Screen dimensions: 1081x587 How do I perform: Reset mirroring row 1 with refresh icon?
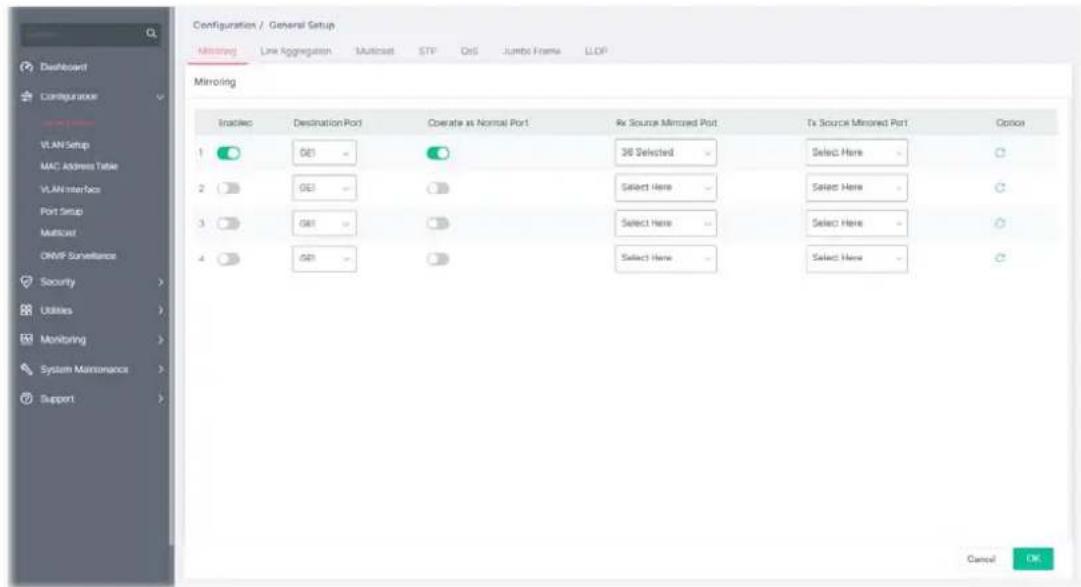click(1000, 152)
